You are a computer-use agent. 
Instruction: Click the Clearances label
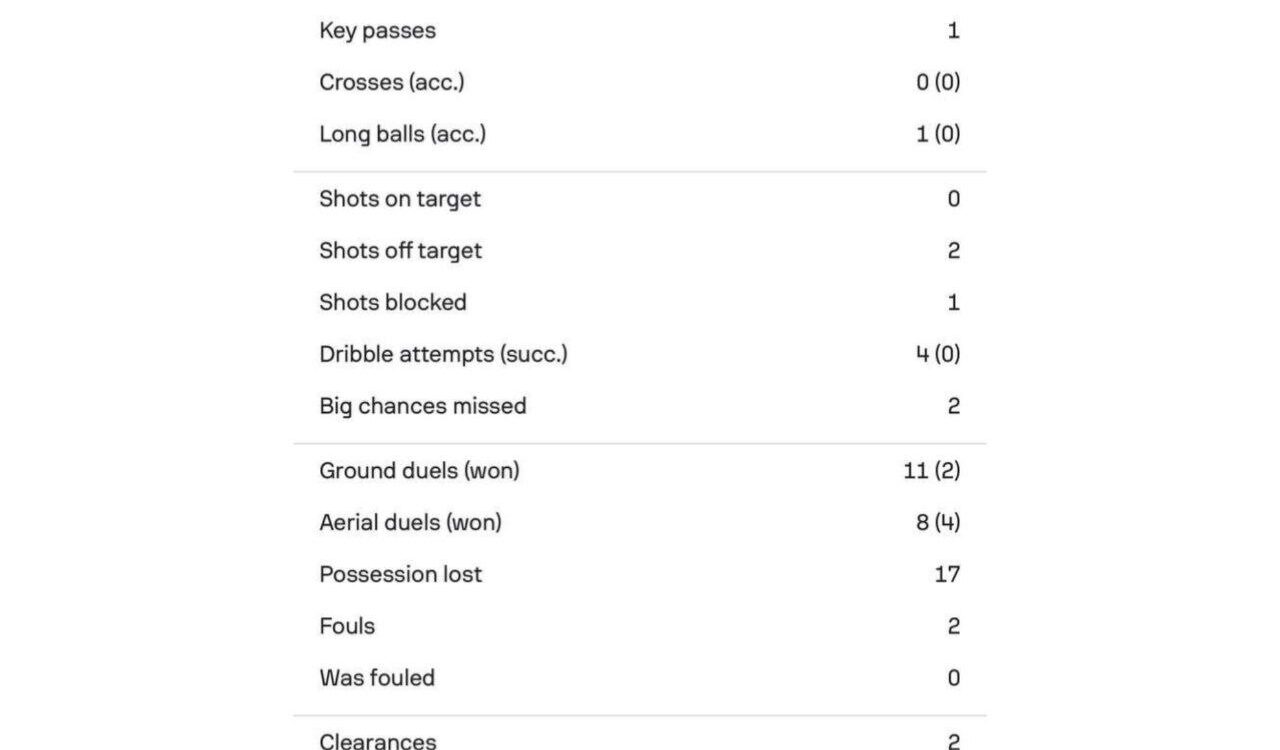378,741
